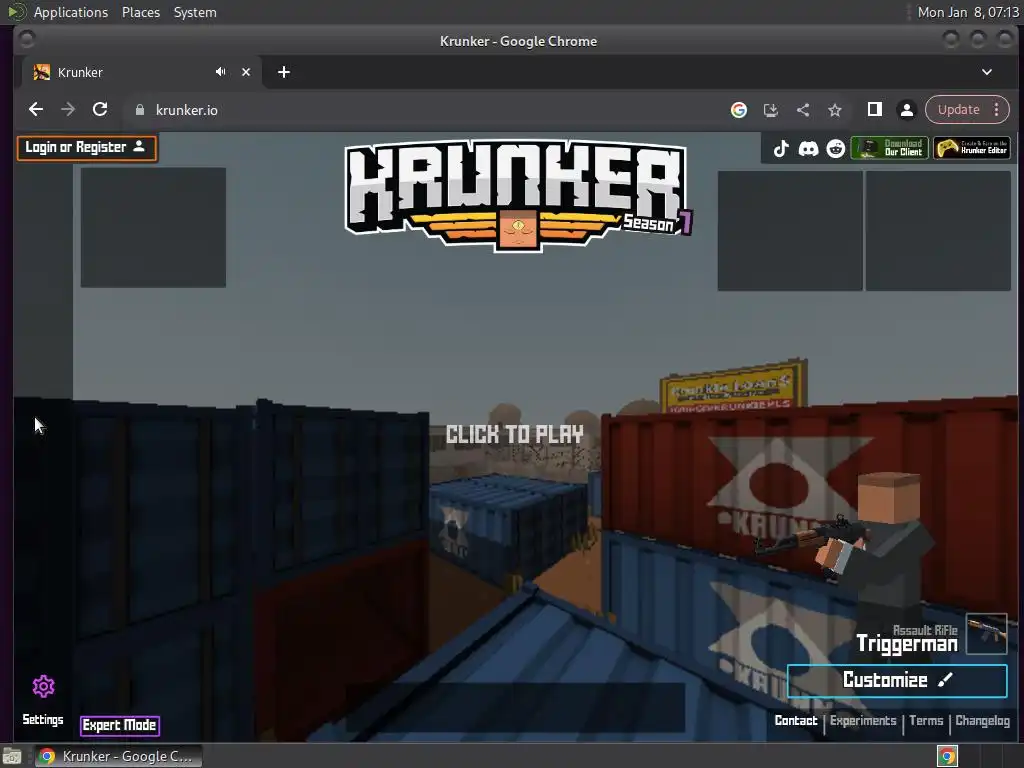
Task: Click the install app icon in the address bar
Action: pyautogui.click(x=771, y=110)
